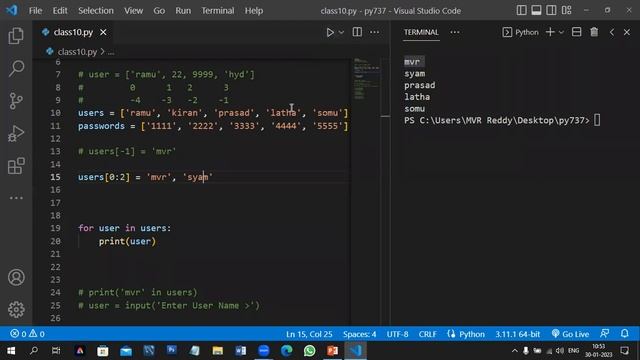Image resolution: width=640 pixels, height=360 pixels.
Task: Open WhatsApp from the taskbar
Action: point(309,350)
